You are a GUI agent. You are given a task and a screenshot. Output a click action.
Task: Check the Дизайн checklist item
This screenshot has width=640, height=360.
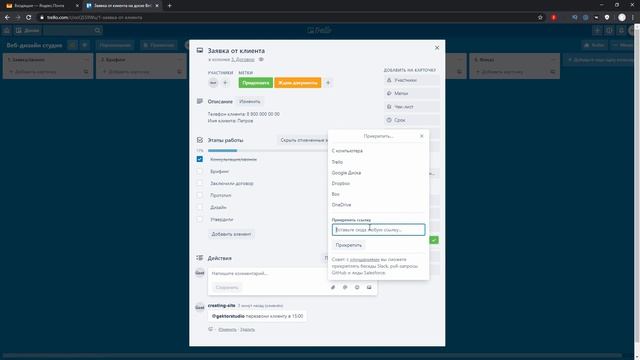(200, 207)
